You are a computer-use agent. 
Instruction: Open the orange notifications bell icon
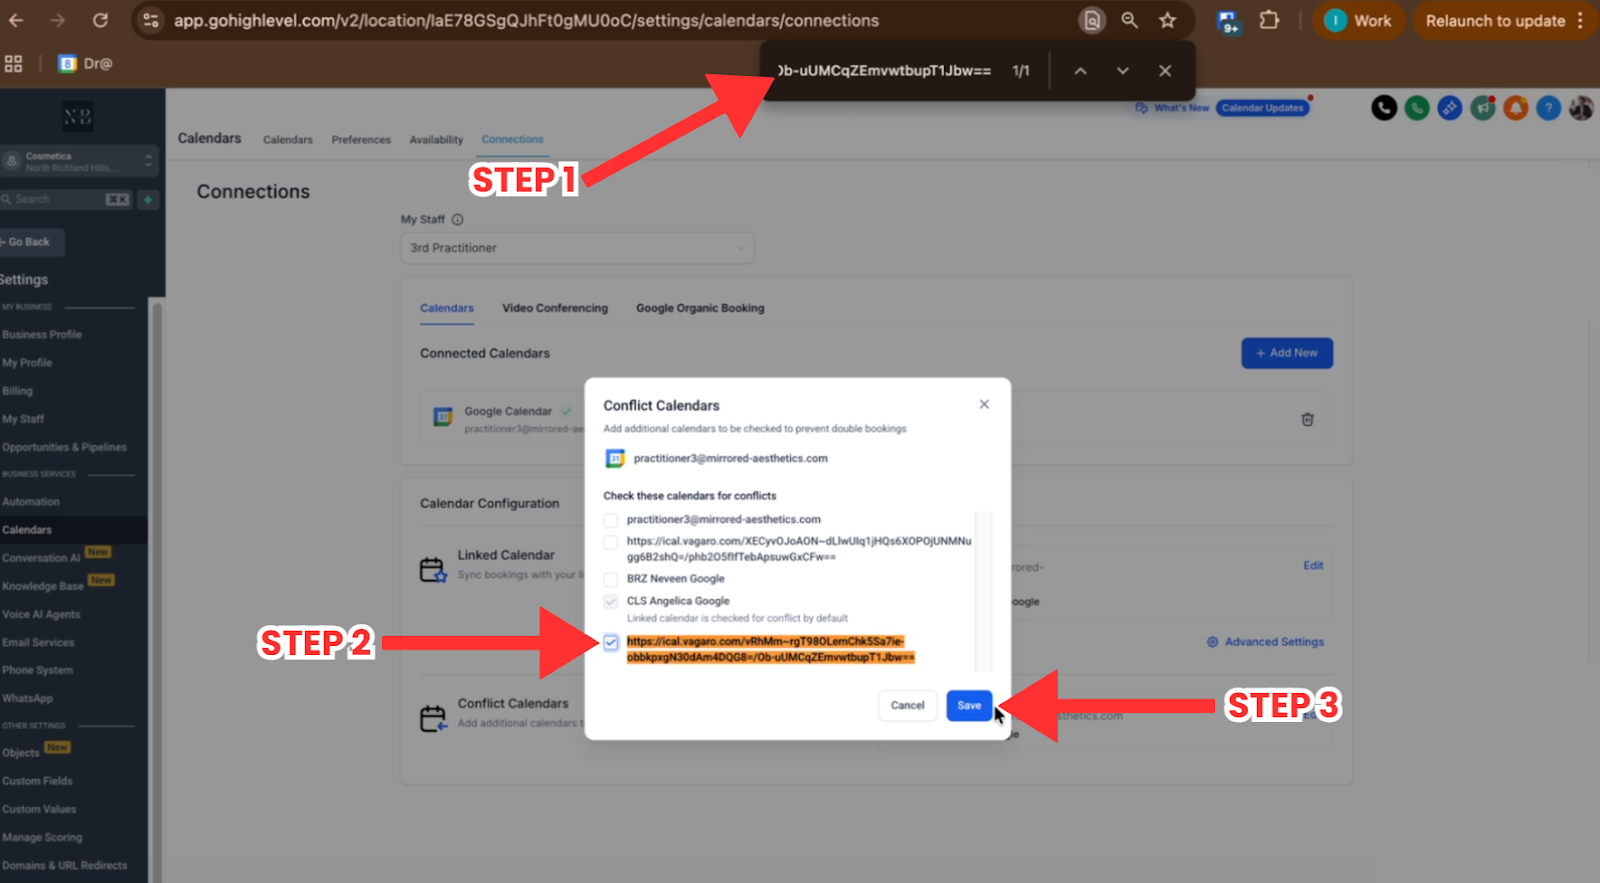(x=1516, y=108)
